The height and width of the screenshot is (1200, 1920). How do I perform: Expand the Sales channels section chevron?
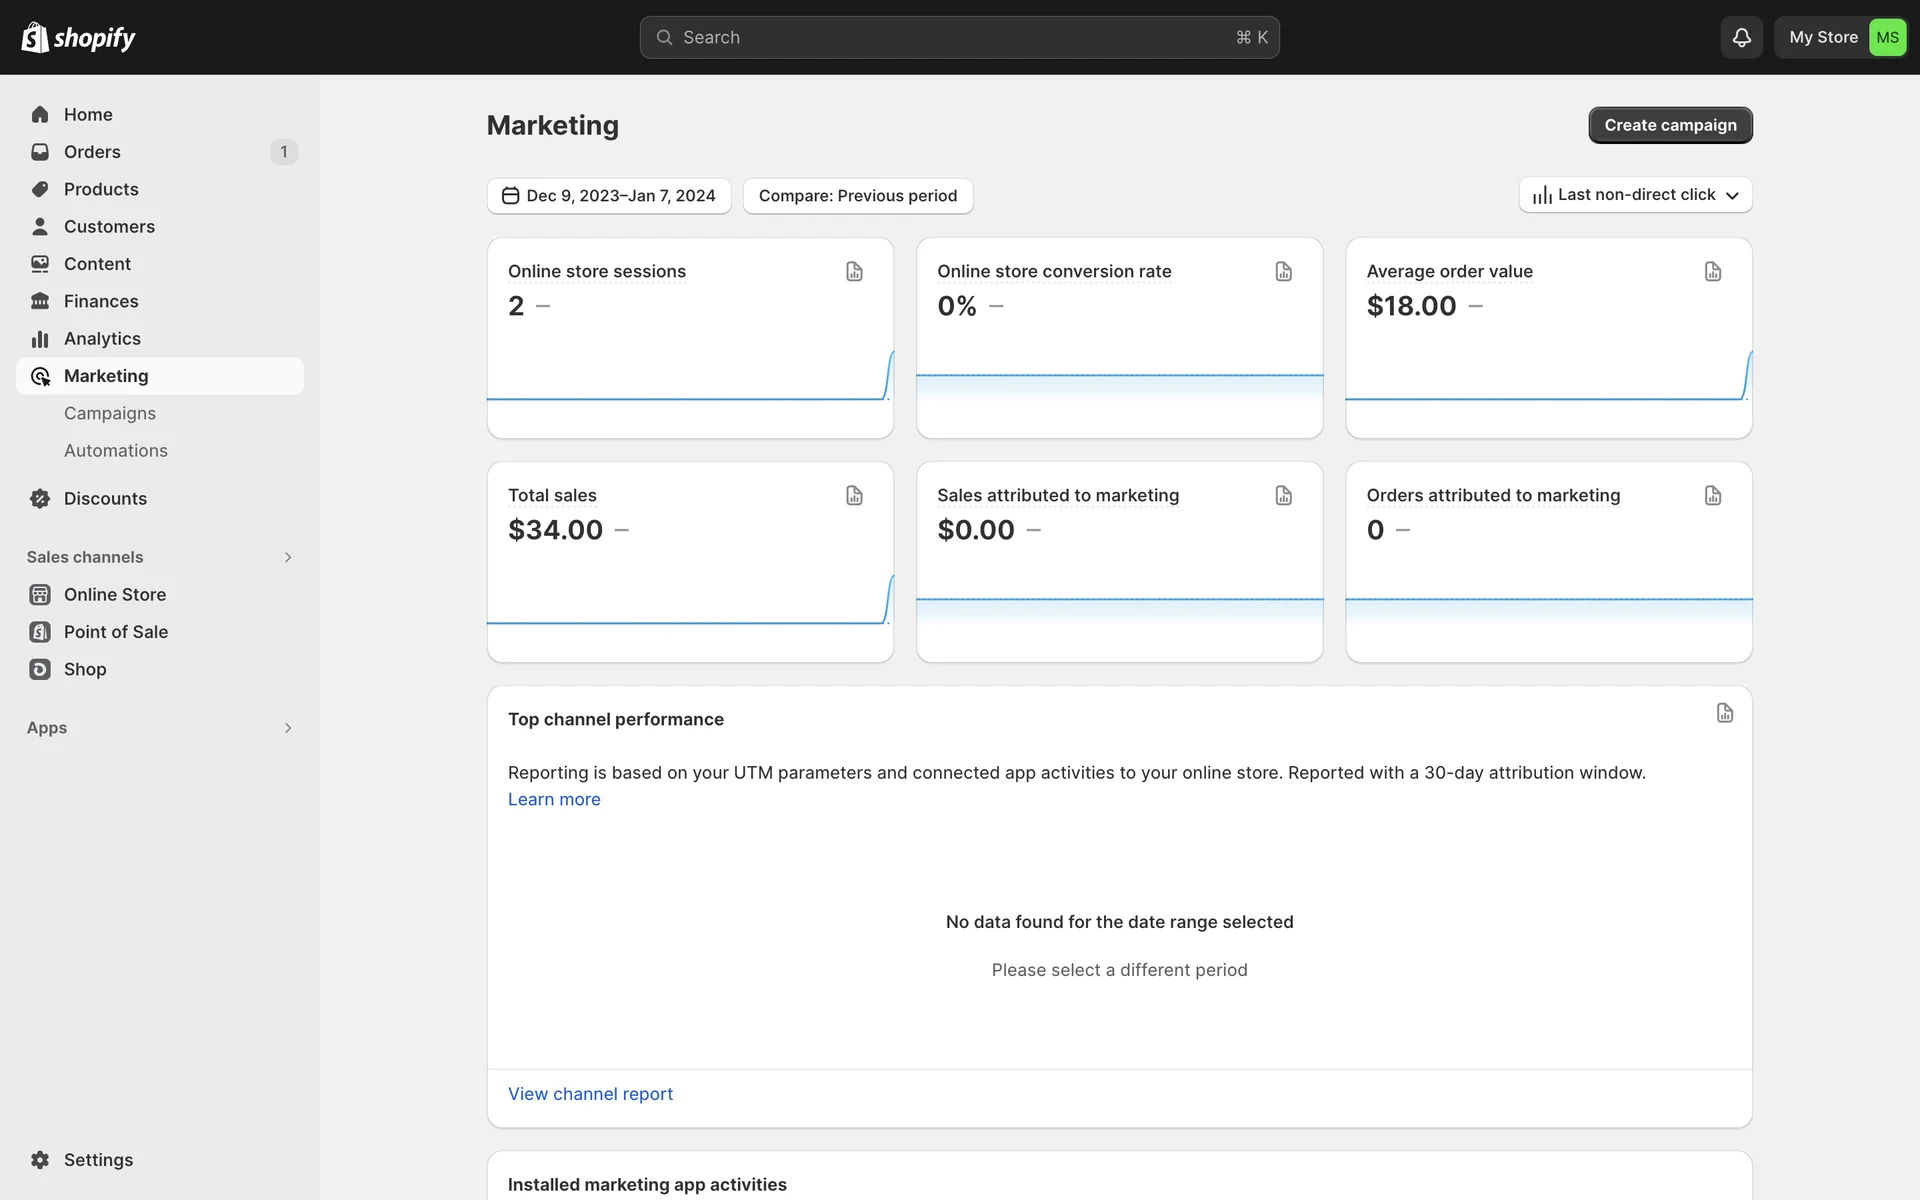pos(288,557)
